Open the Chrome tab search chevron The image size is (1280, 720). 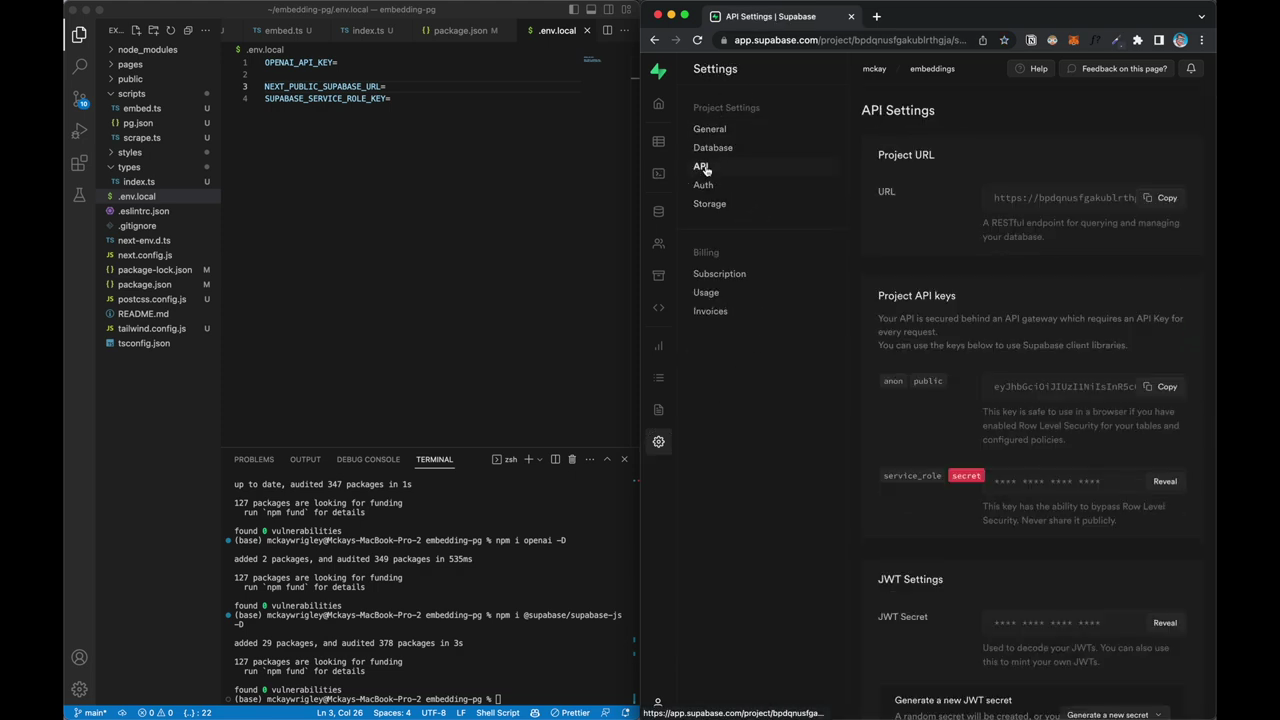[x=1202, y=16]
